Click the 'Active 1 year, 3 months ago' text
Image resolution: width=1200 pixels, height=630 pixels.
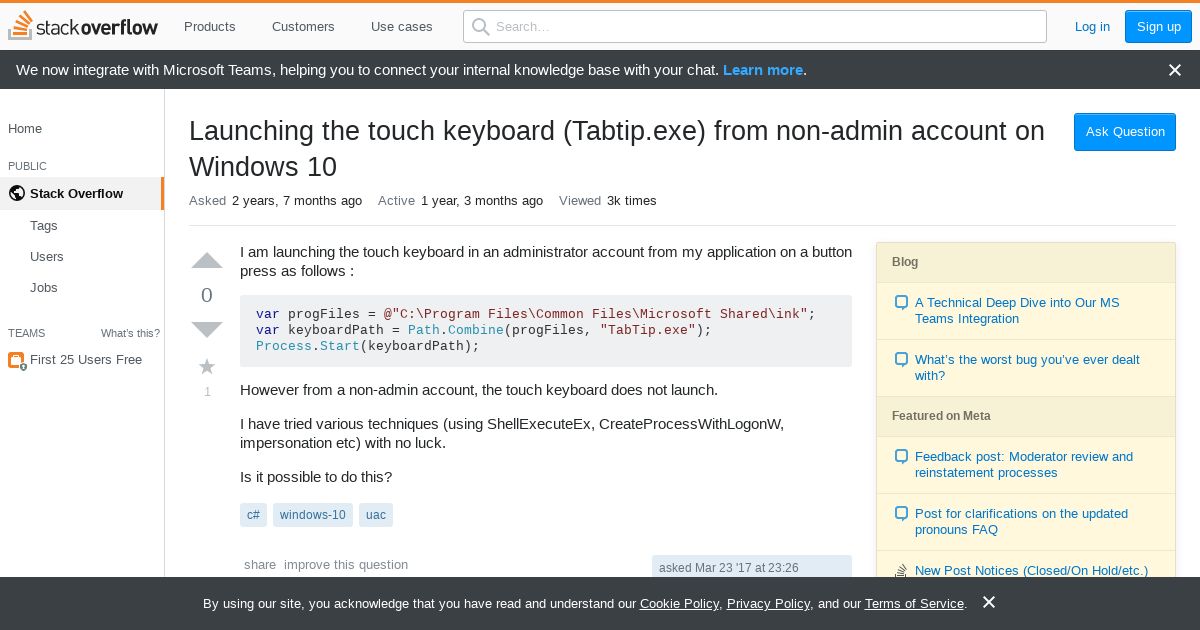(460, 201)
